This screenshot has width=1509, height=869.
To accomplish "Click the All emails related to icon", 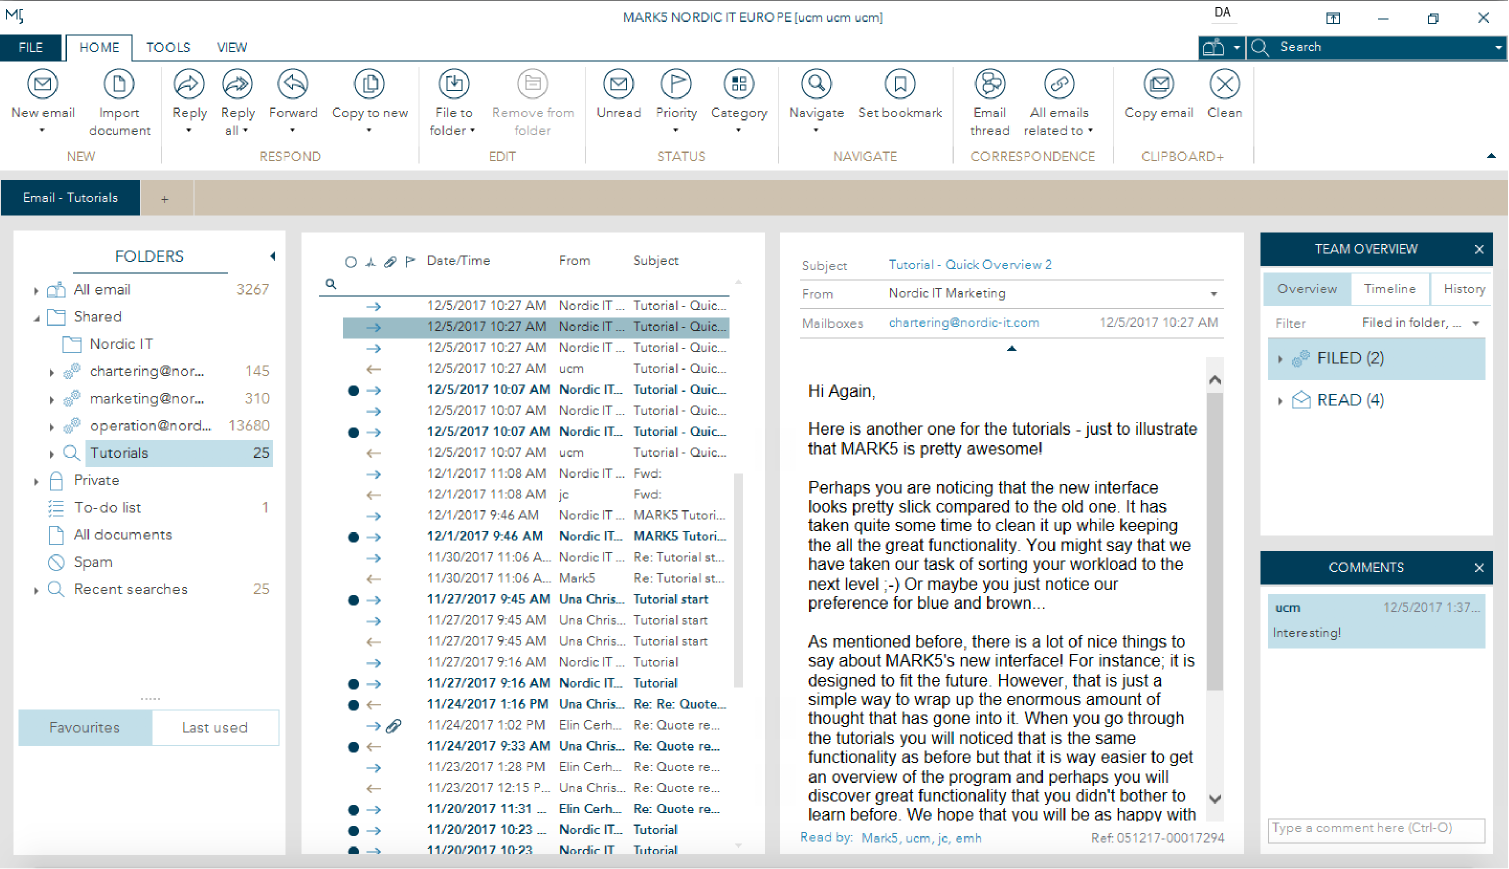I will (1059, 84).
